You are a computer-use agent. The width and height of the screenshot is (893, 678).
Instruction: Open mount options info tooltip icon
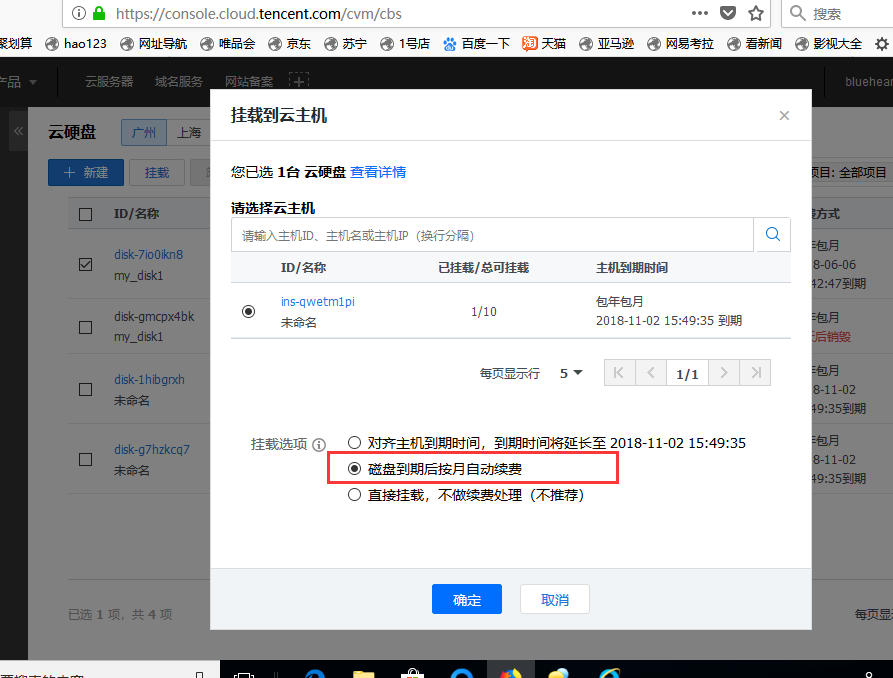pyautogui.click(x=319, y=444)
